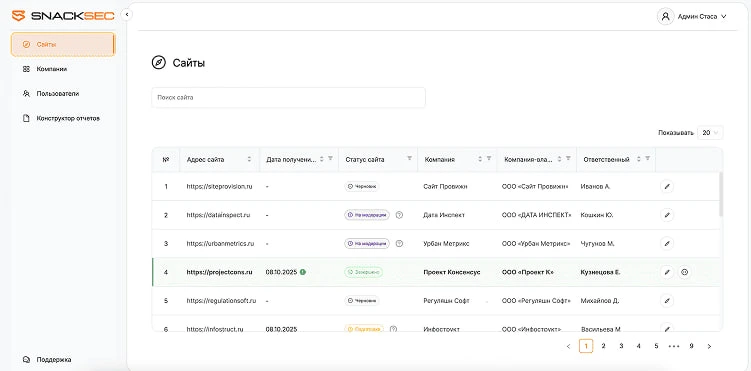Open https://regulationsoft.ru address
This screenshot has width=751, height=371.
point(221,301)
